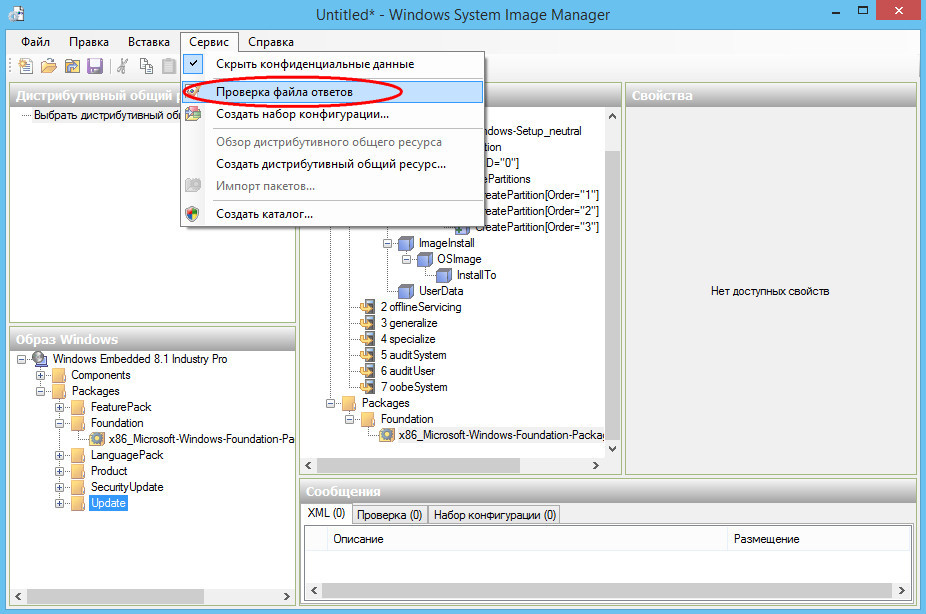Collapse the Packages node in Windows image
The height and width of the screenshot is (614, 926).
[40, 391]
